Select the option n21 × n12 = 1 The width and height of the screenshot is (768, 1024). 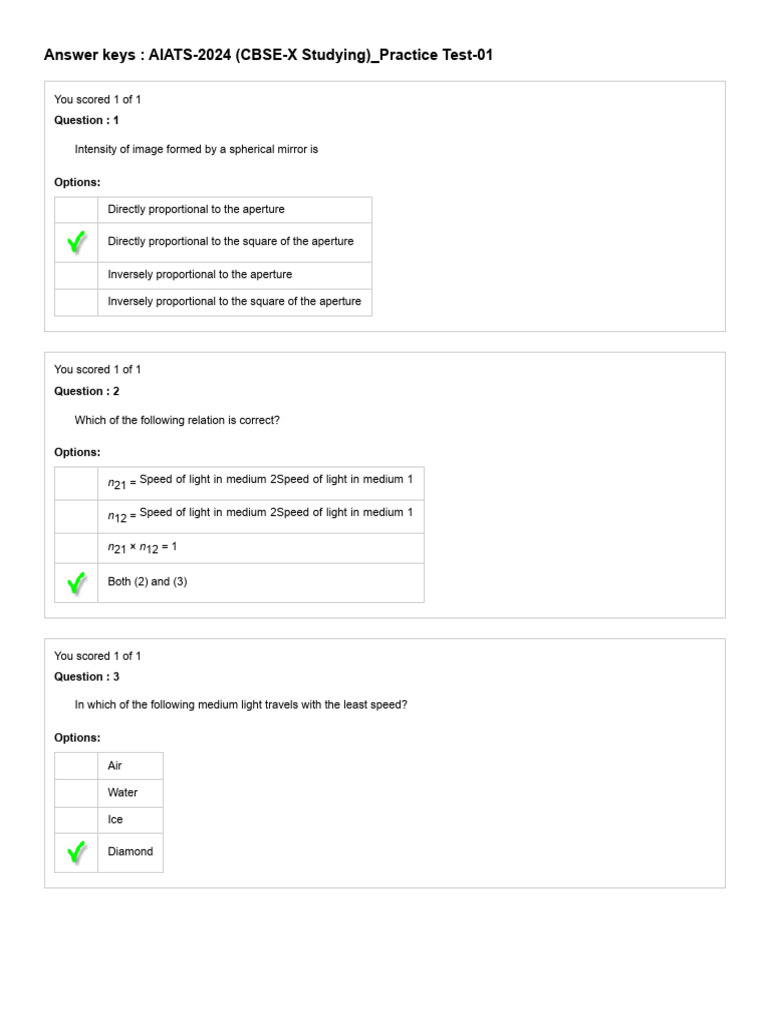point(142,548)
